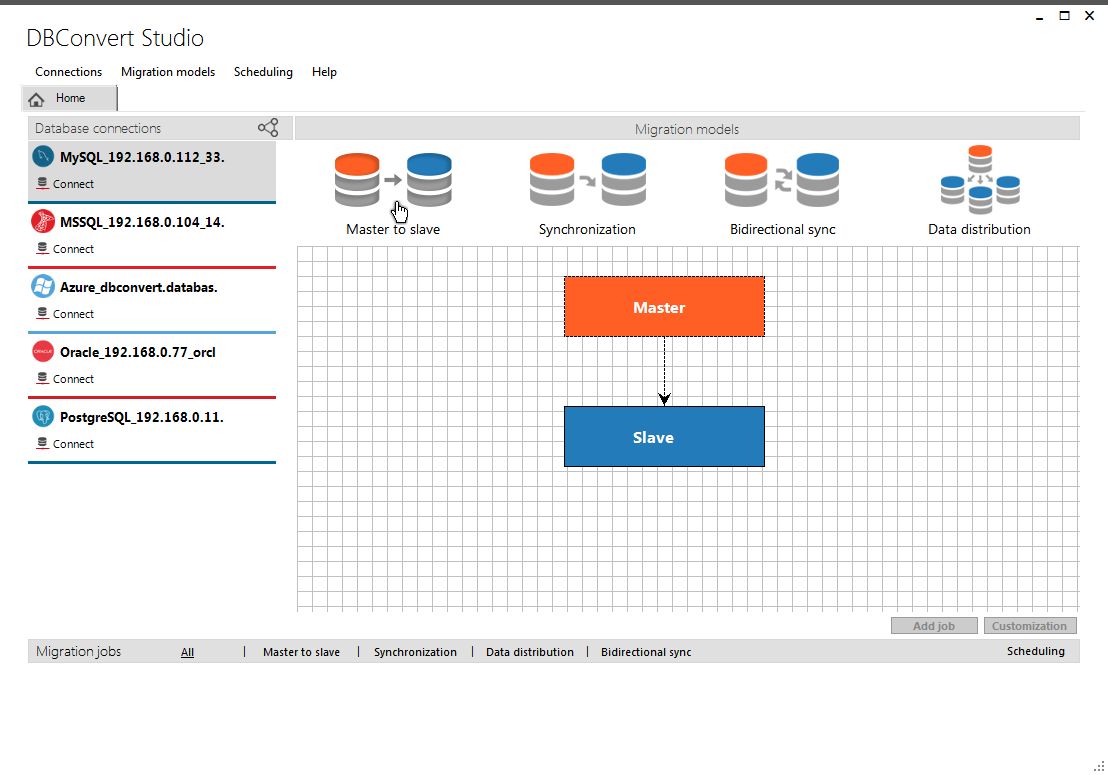The height and width of the screenshot is (775, 1108).
Task: Switch to the Home tab
Action: pyautogui.click(x=68, y=98)
